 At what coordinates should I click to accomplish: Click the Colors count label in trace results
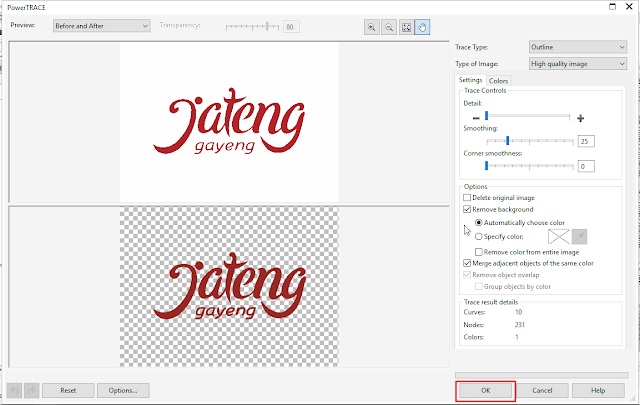point(474,337)
